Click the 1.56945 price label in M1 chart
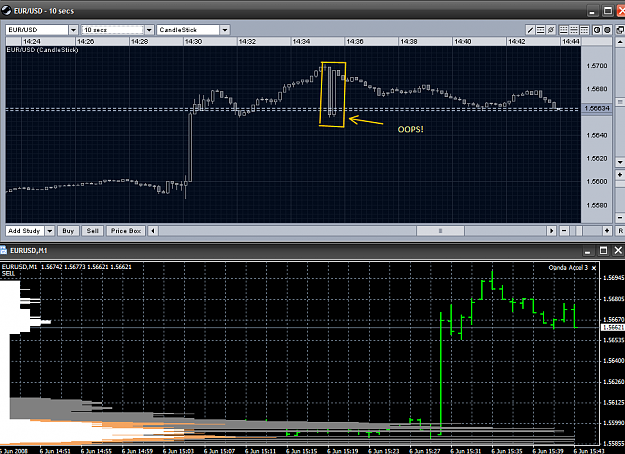The image size is (625, 454). [614, 277]
